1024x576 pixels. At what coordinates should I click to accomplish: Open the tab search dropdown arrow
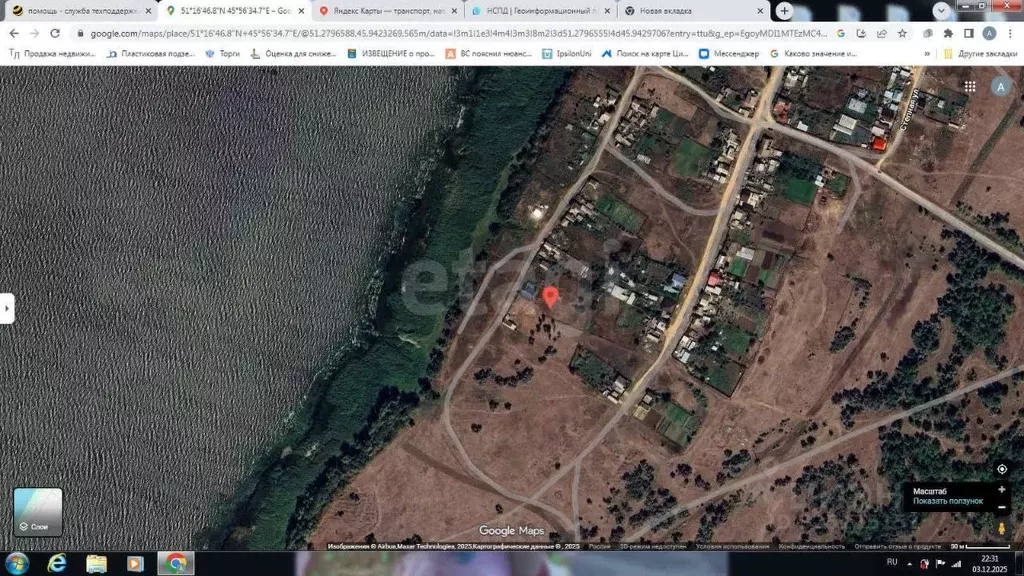click(941, 10)
